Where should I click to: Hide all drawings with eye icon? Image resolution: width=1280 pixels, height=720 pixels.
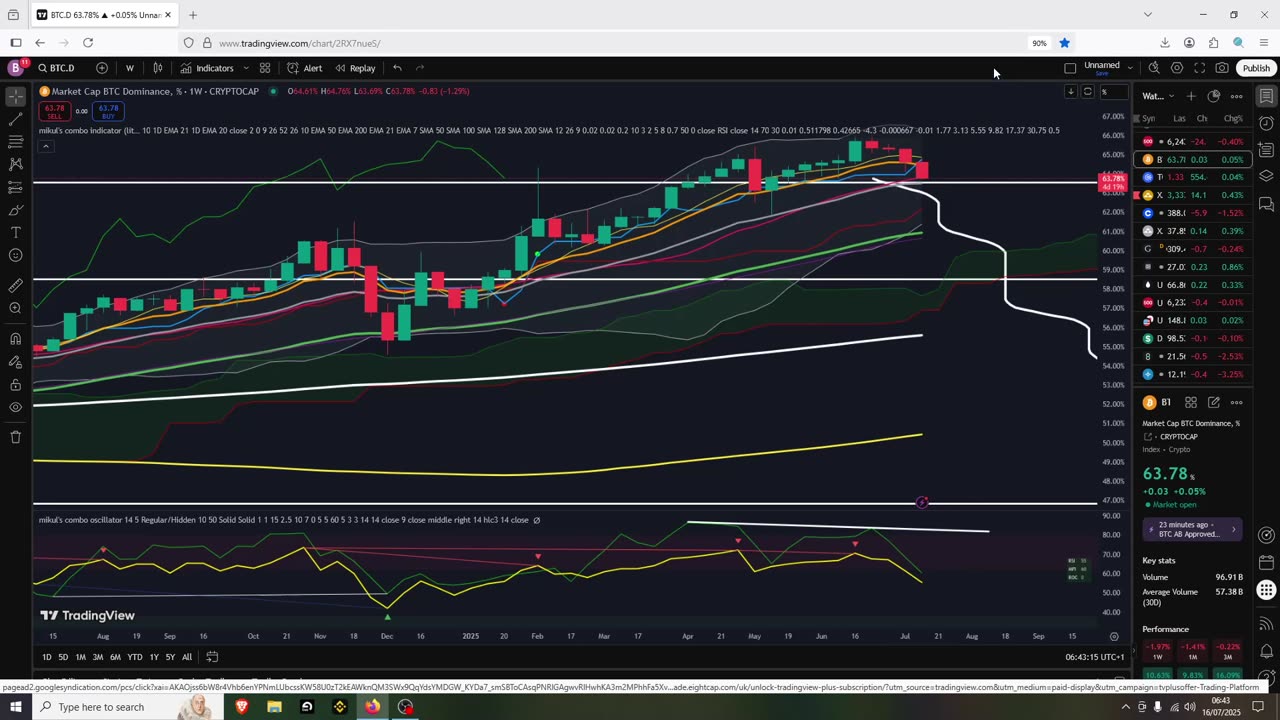pos(15,407)
